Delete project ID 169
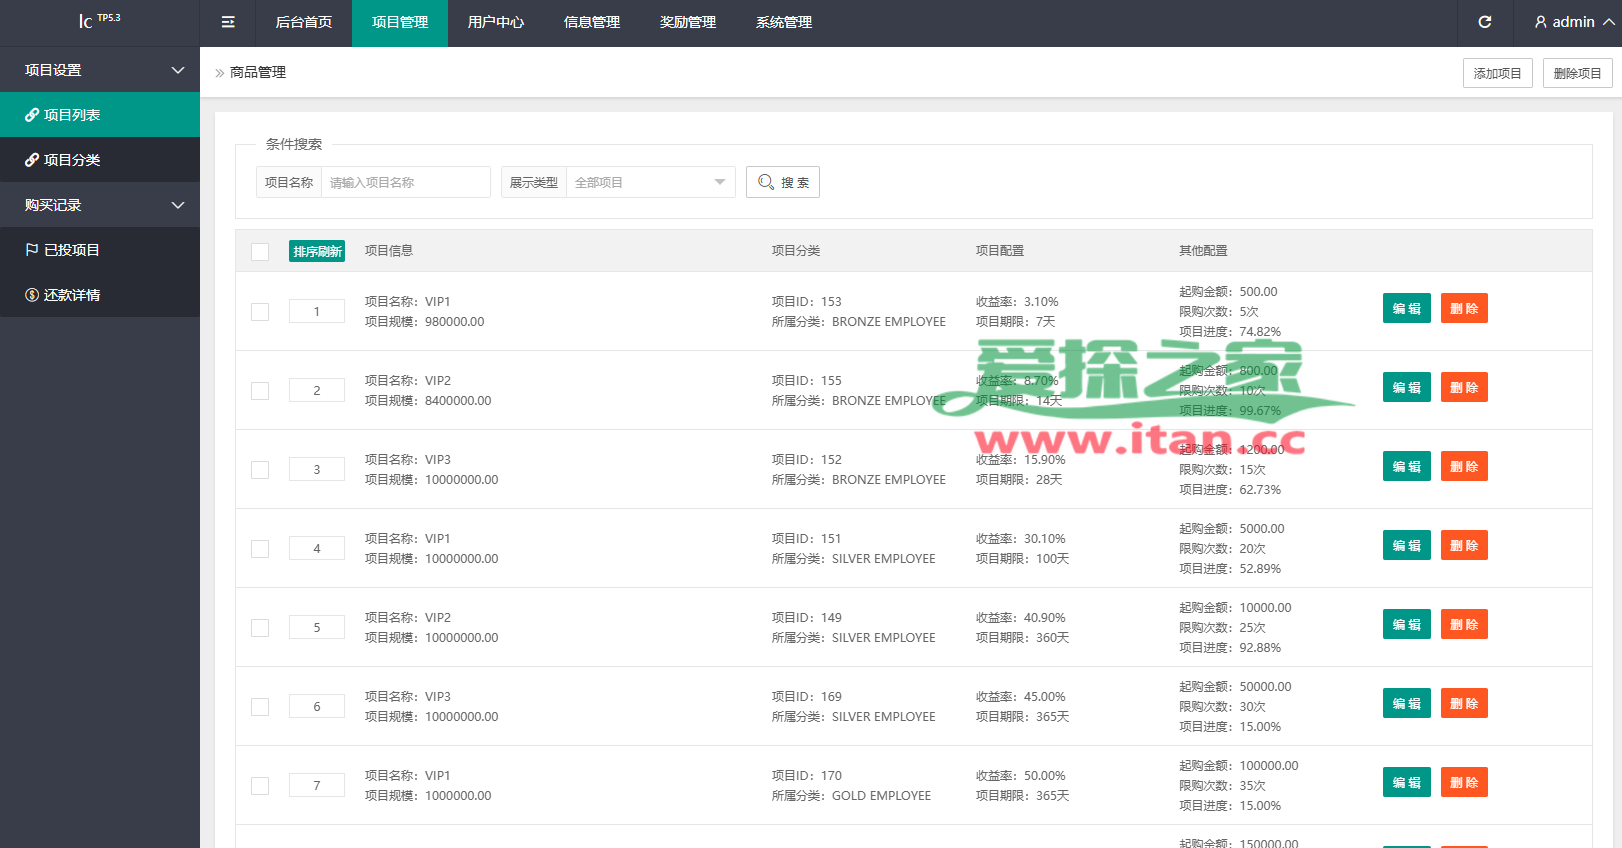The width and height of the screenshot is (1622, 848). coord(1464,703)
